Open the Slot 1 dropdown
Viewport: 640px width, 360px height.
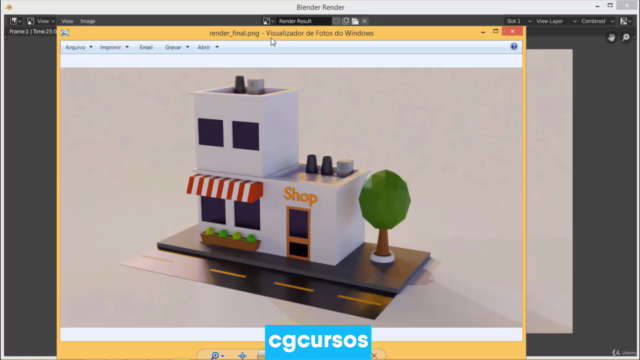coord(518,21)
